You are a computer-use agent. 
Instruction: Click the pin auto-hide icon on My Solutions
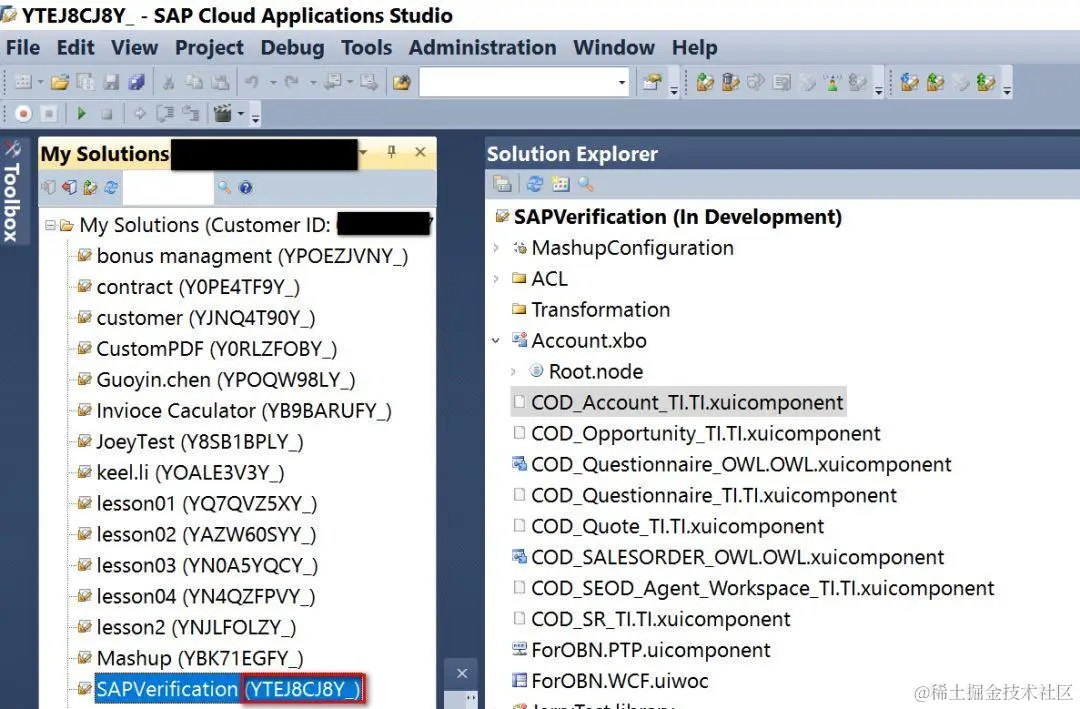point(391,152)
